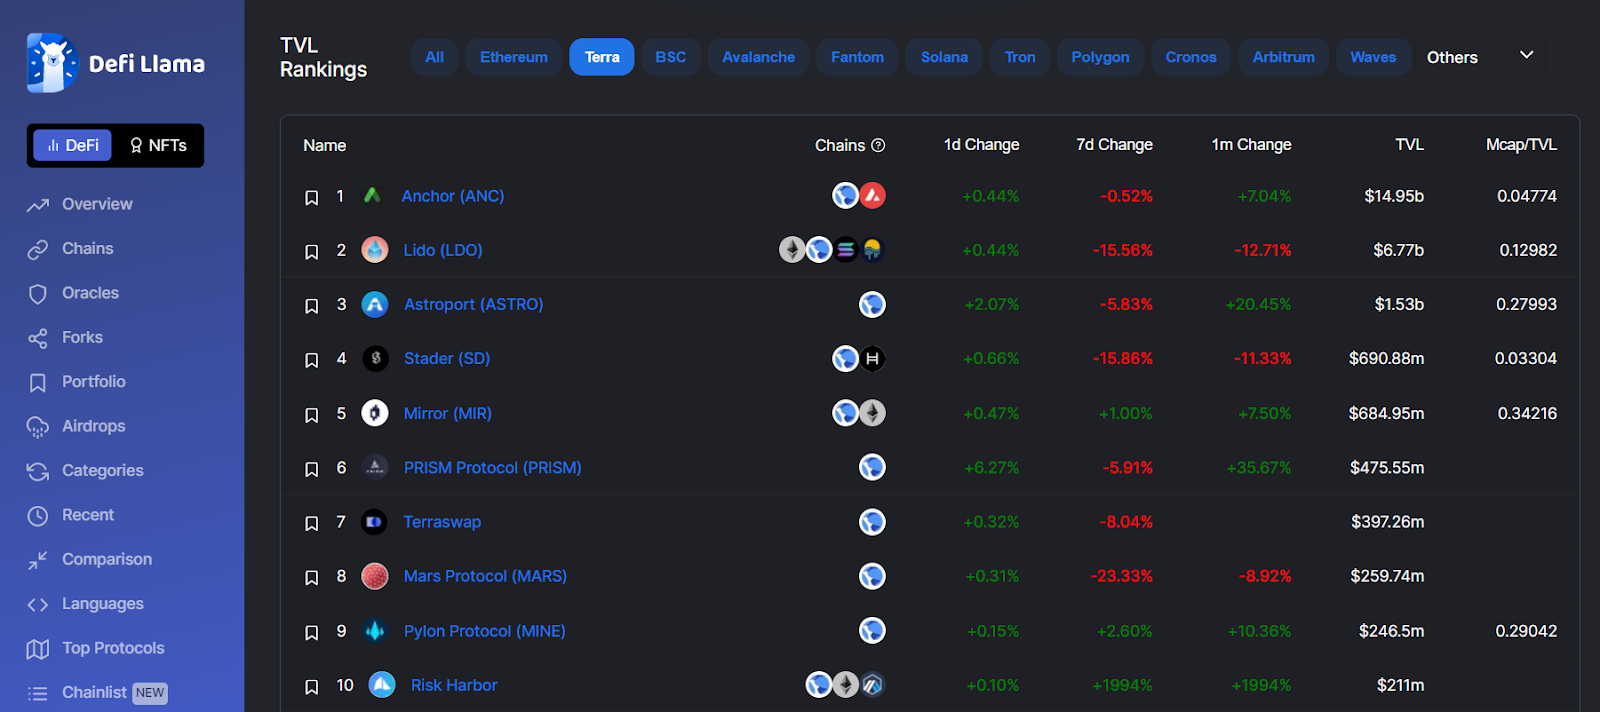Viewport: 1600px width, 712px height.
Task: Open the Risk Harbor protocol link
Action: point(454,685)
